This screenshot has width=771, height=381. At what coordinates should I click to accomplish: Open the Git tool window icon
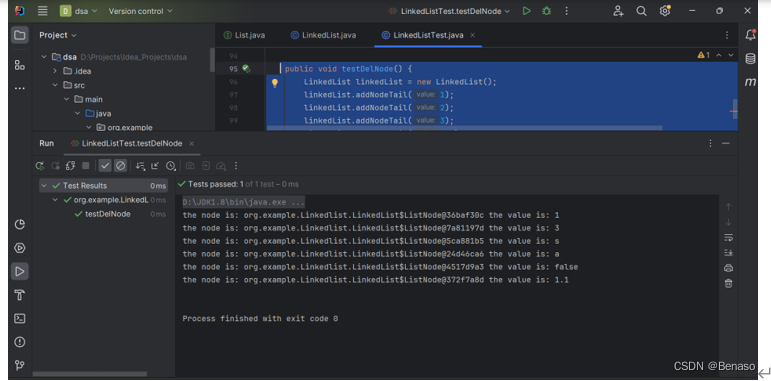[x=20, y=365]
